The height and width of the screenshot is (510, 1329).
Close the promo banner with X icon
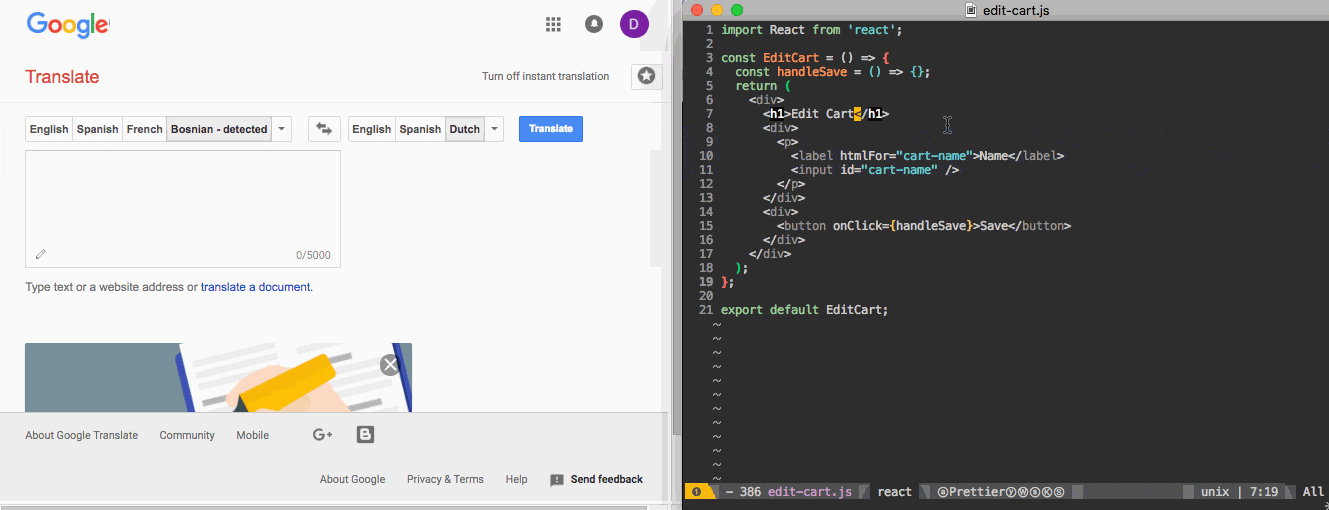pyautogui.click(x=390, y=365)
